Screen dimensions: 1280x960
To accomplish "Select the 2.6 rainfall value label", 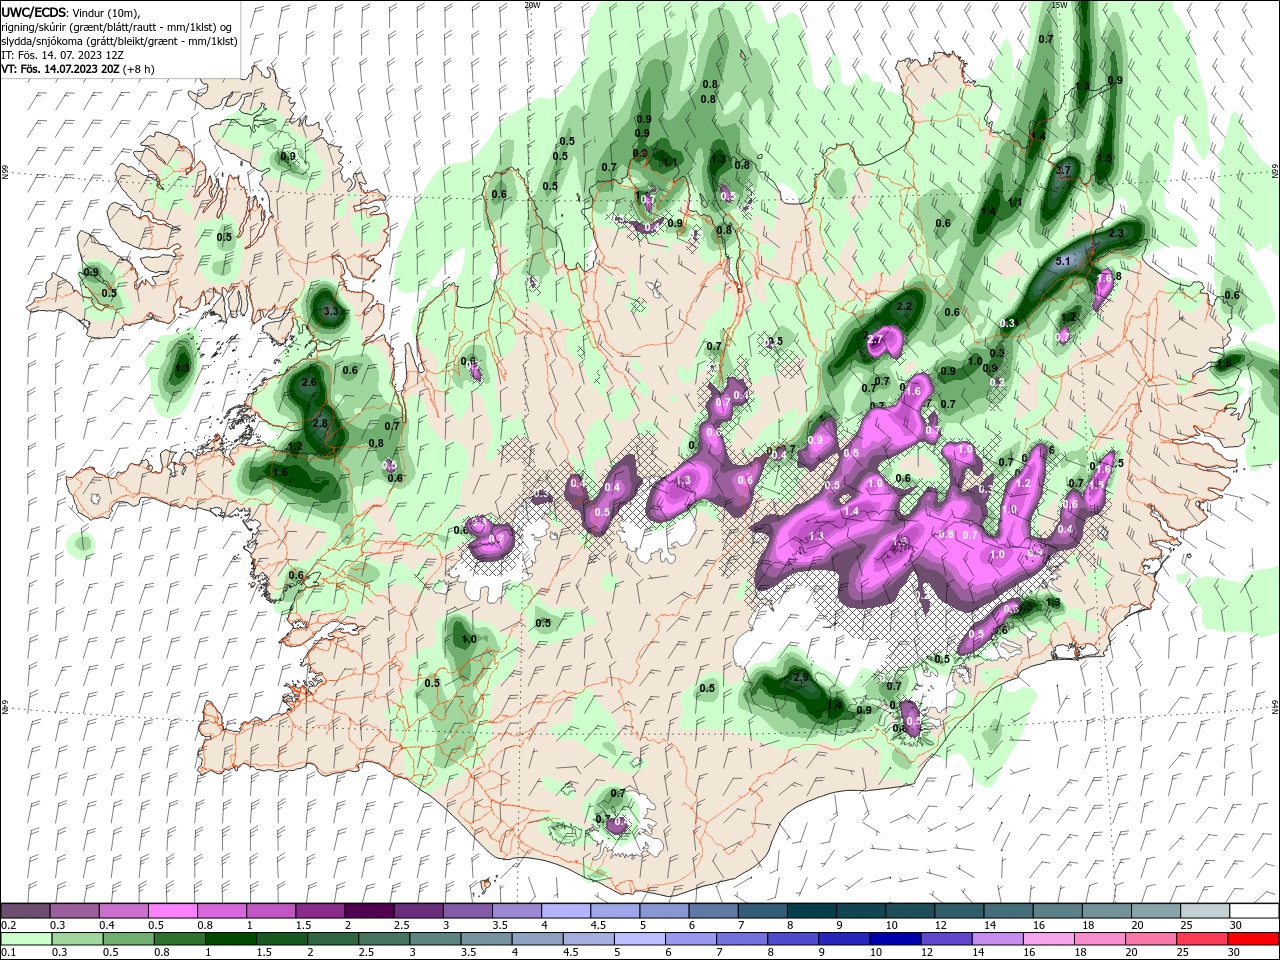I will coord(308,382).
